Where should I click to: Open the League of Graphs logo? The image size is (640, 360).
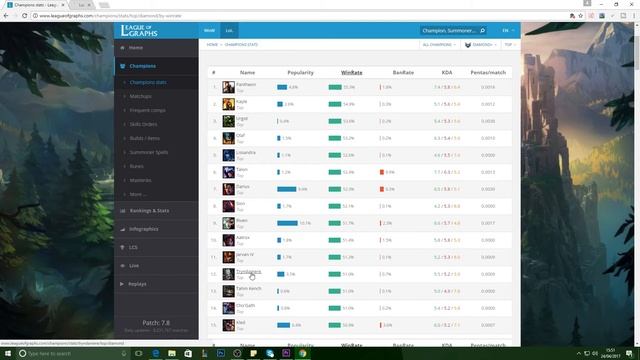click(139, 31)
